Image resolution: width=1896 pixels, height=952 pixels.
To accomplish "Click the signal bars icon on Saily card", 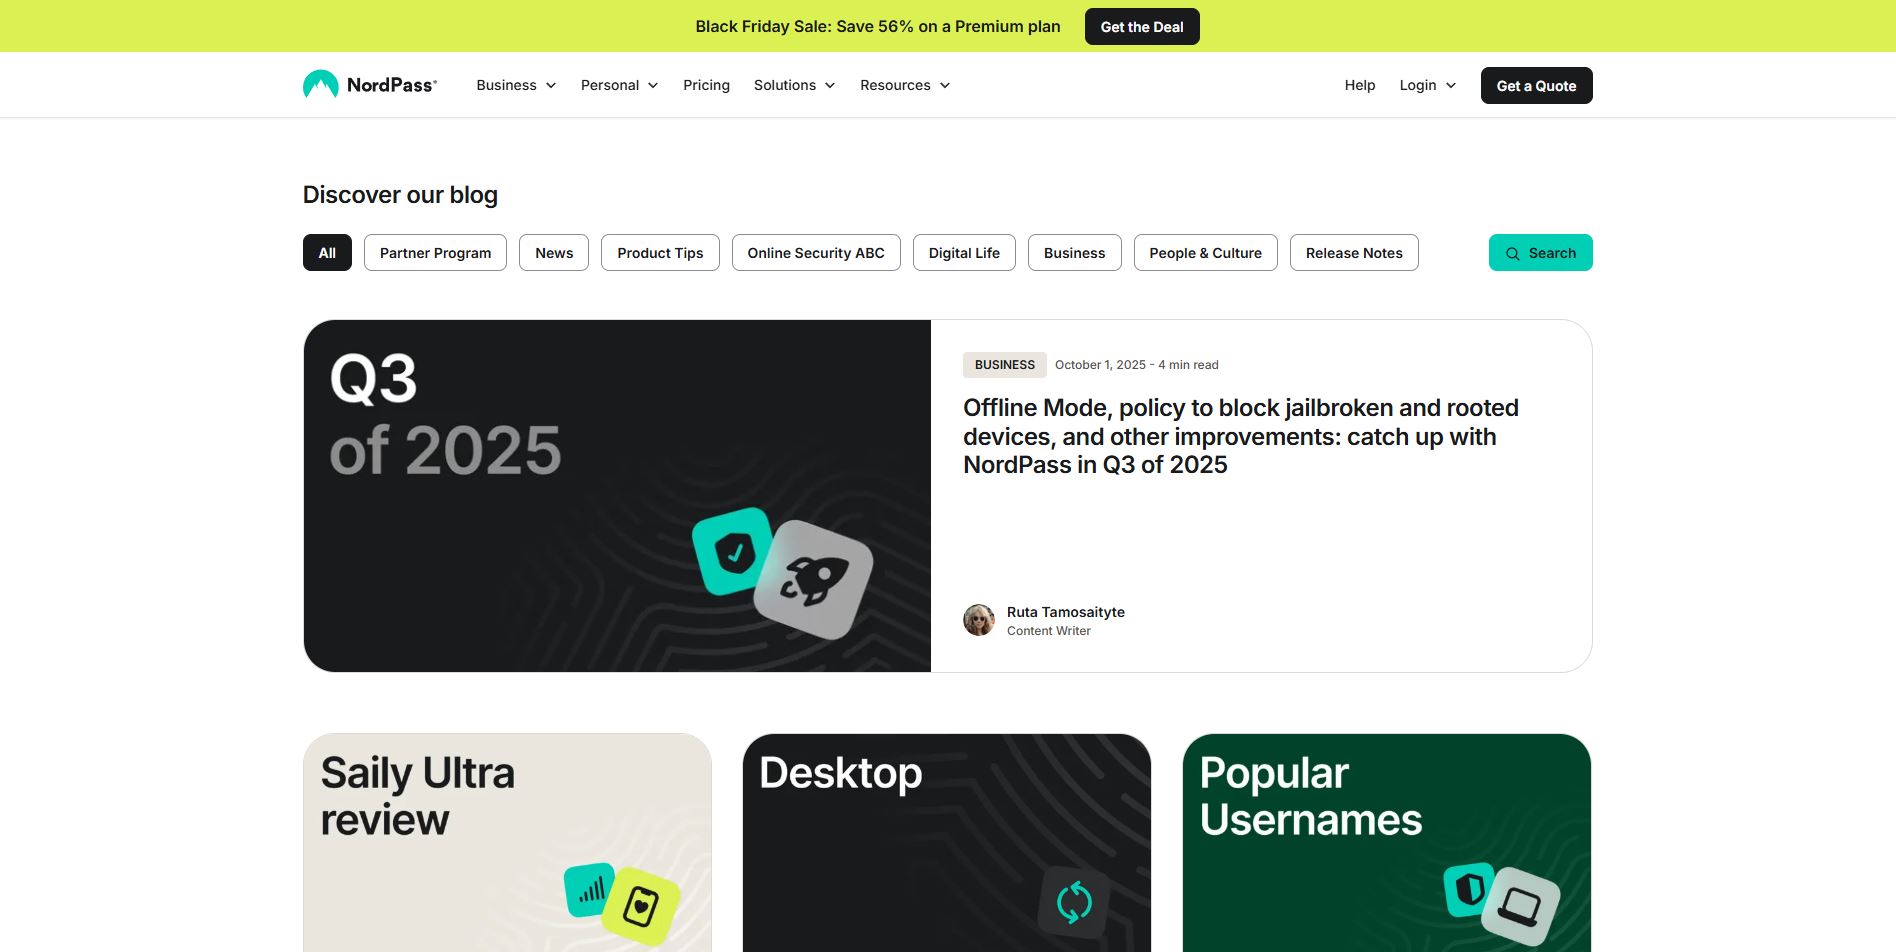I will tap(591, 889).
